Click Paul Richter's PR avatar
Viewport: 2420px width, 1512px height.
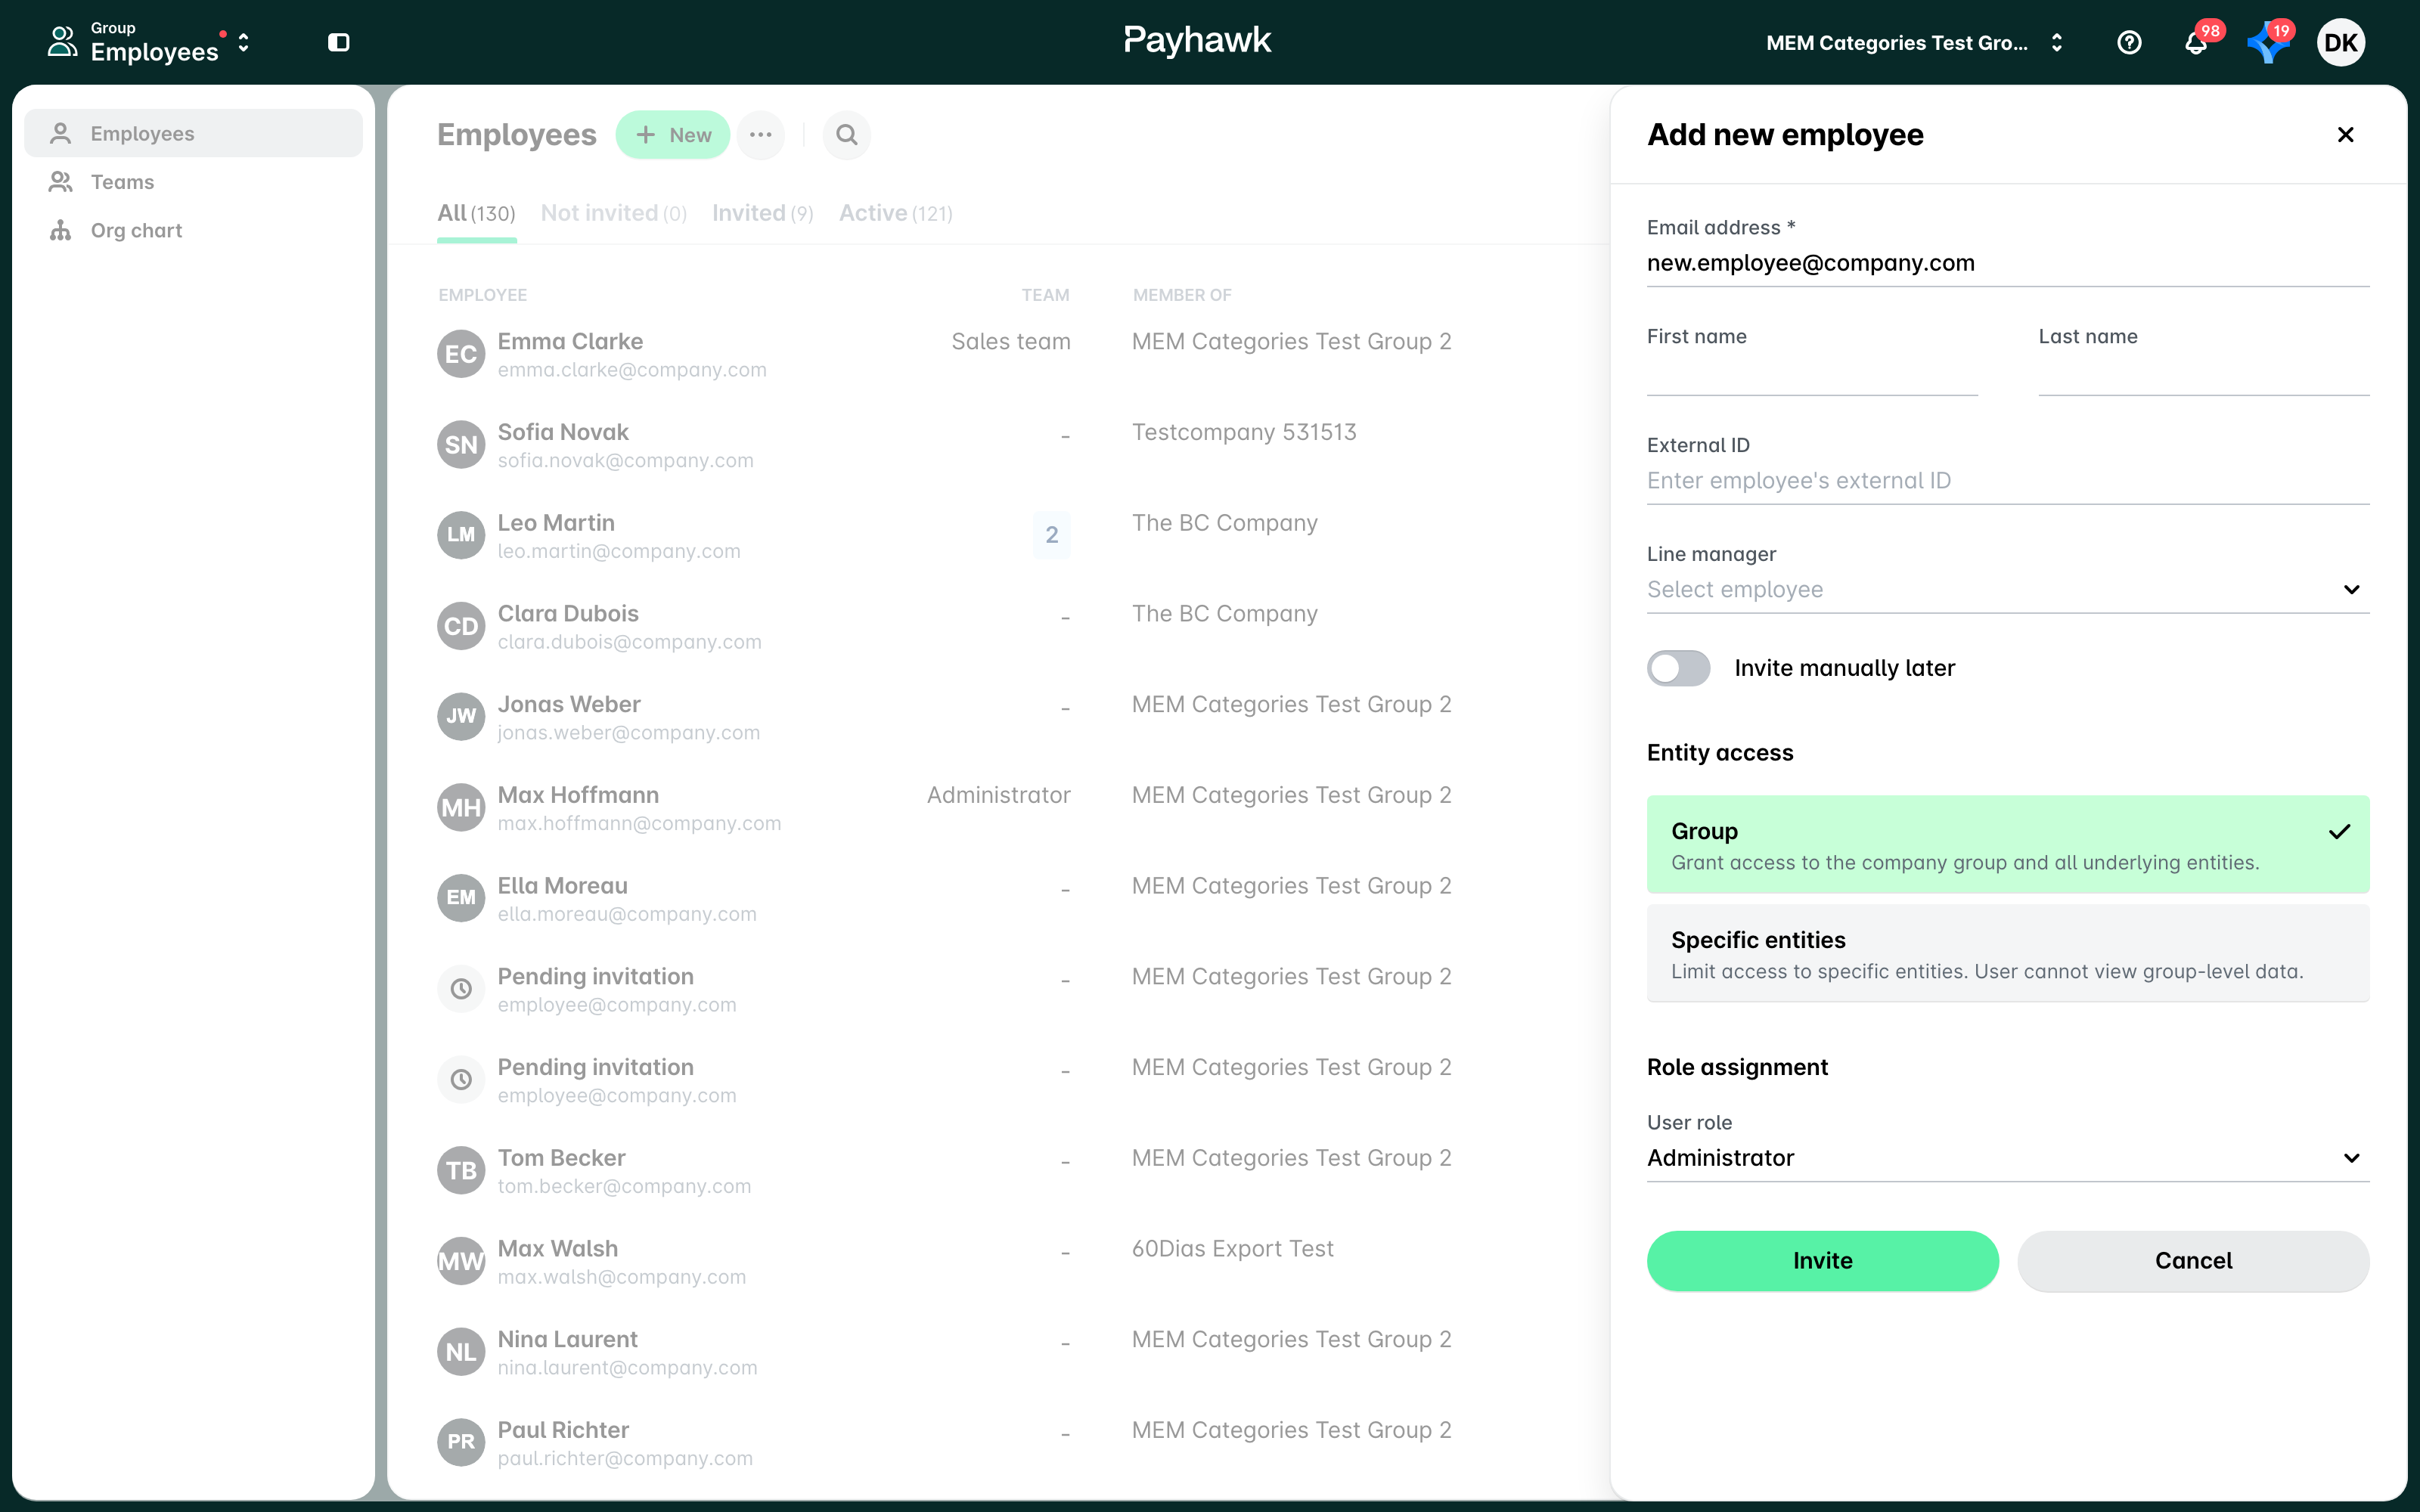click(461, 1442)
